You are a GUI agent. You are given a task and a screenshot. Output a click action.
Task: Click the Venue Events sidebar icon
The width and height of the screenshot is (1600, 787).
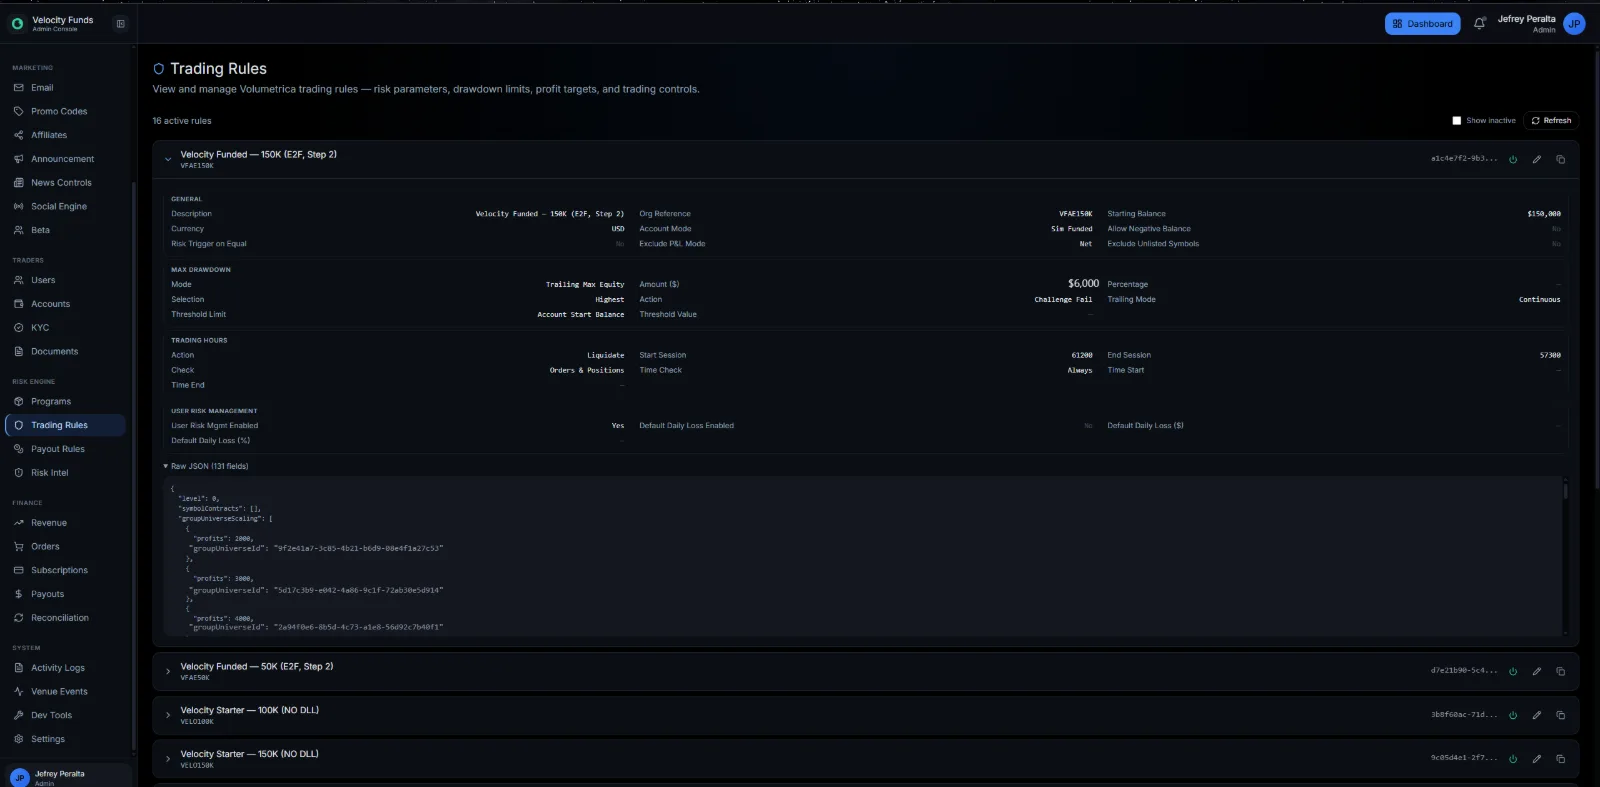tap(19, 692)
